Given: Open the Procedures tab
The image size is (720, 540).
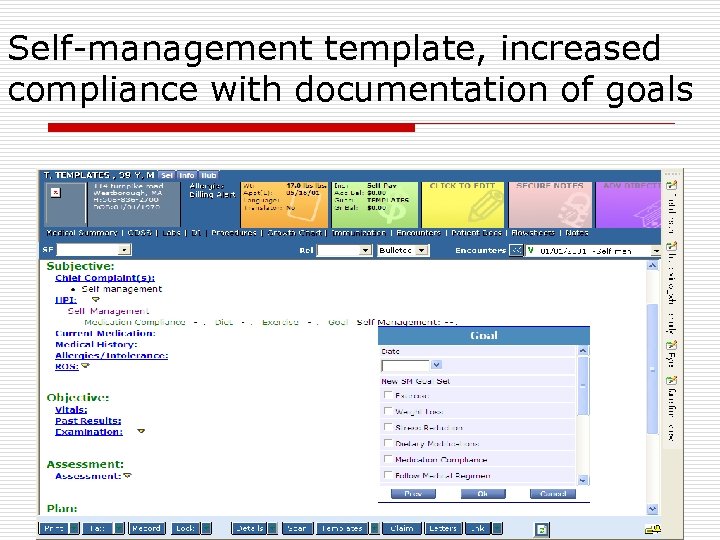Looking at the screenshot, I should click(x=234, y=233).
